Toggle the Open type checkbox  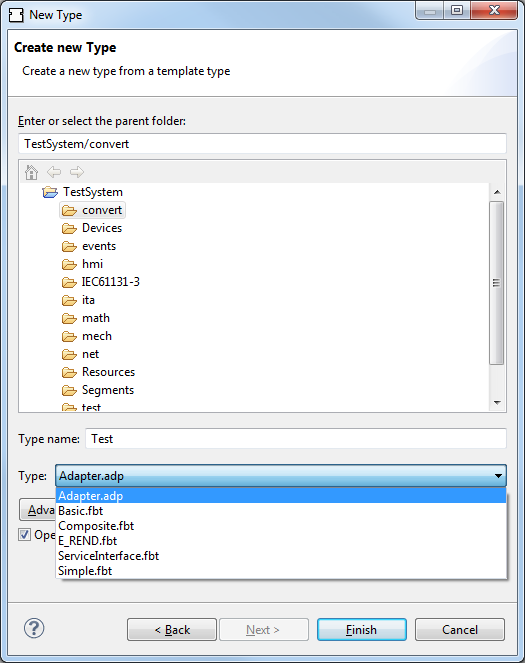[25, 534]
